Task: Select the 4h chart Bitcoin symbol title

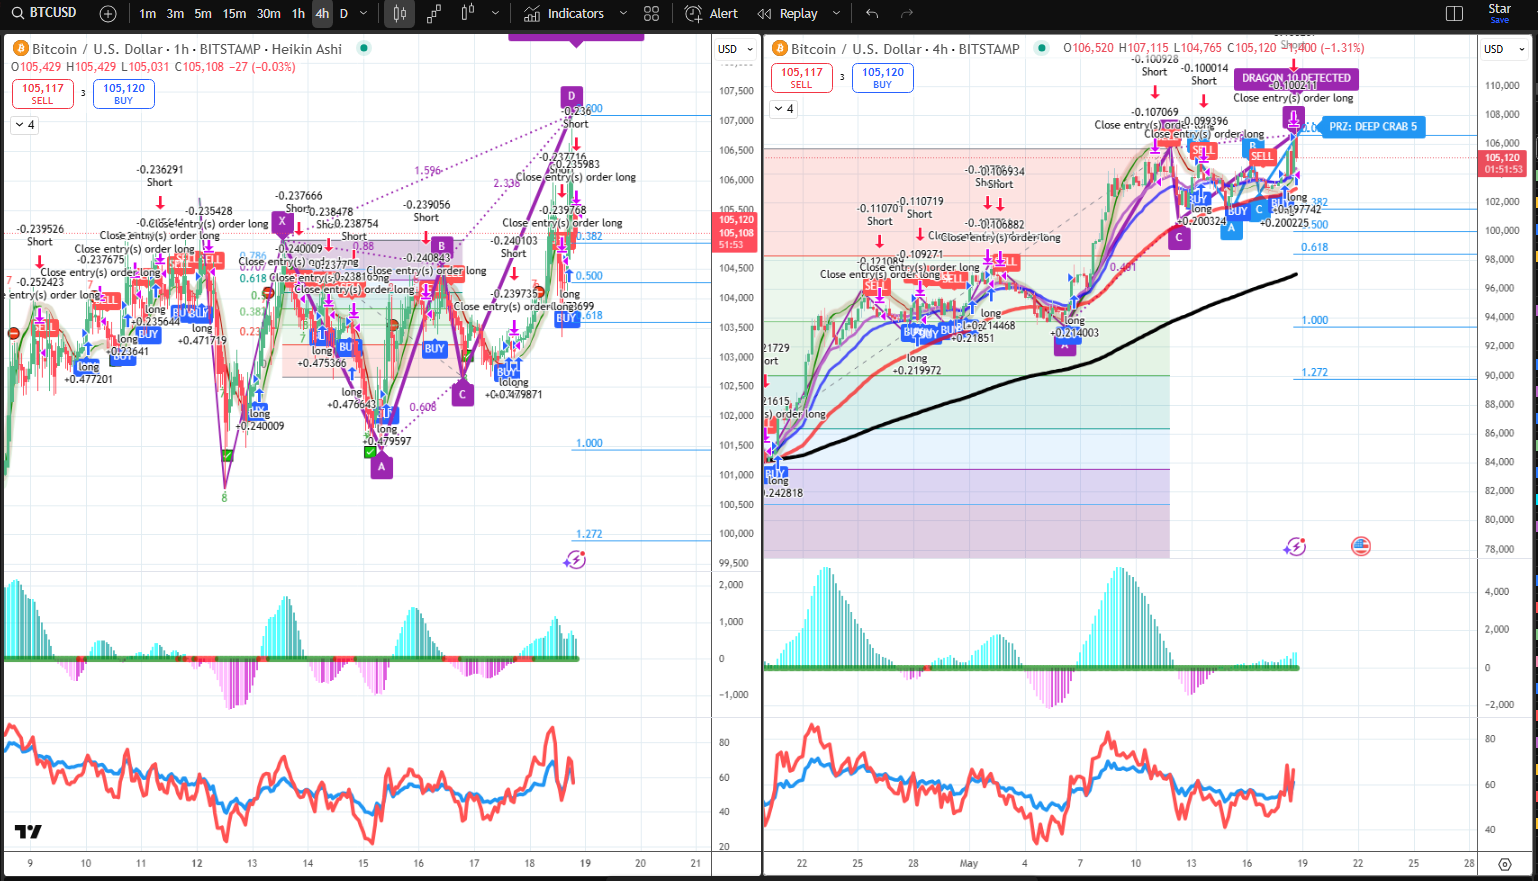Action: [905, 49]
